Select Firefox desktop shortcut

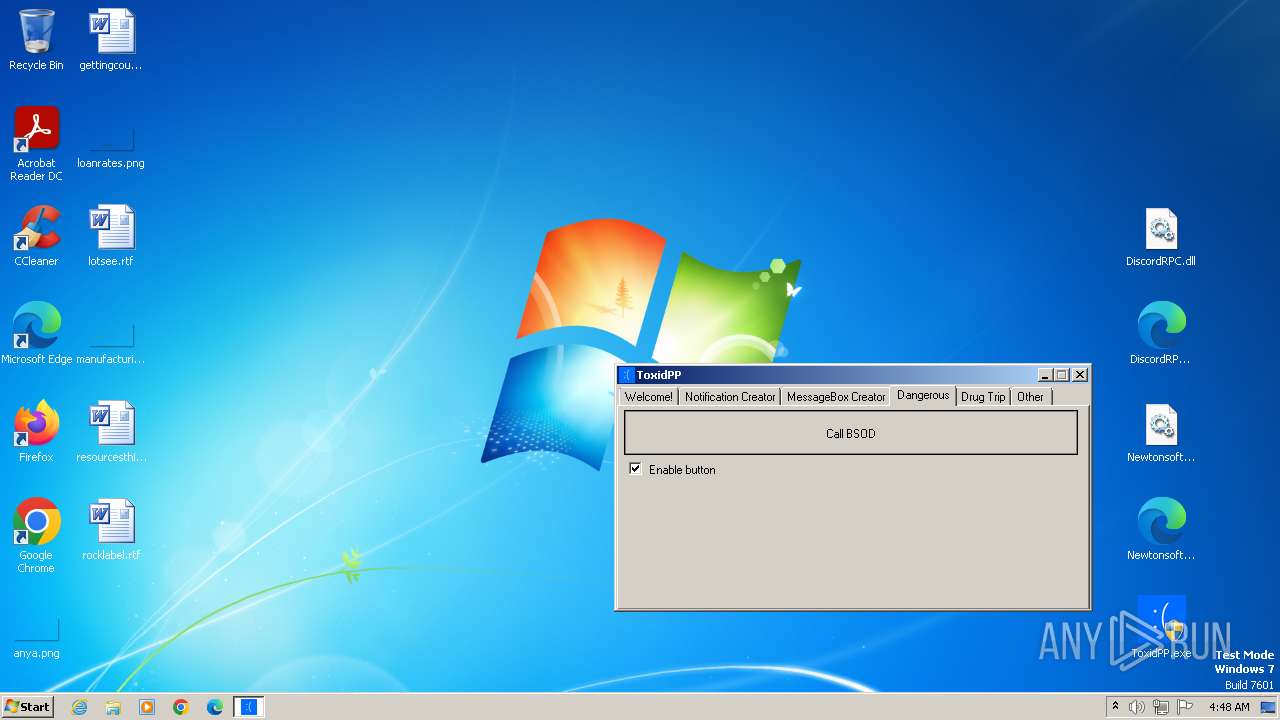click(x=36, y=432)
